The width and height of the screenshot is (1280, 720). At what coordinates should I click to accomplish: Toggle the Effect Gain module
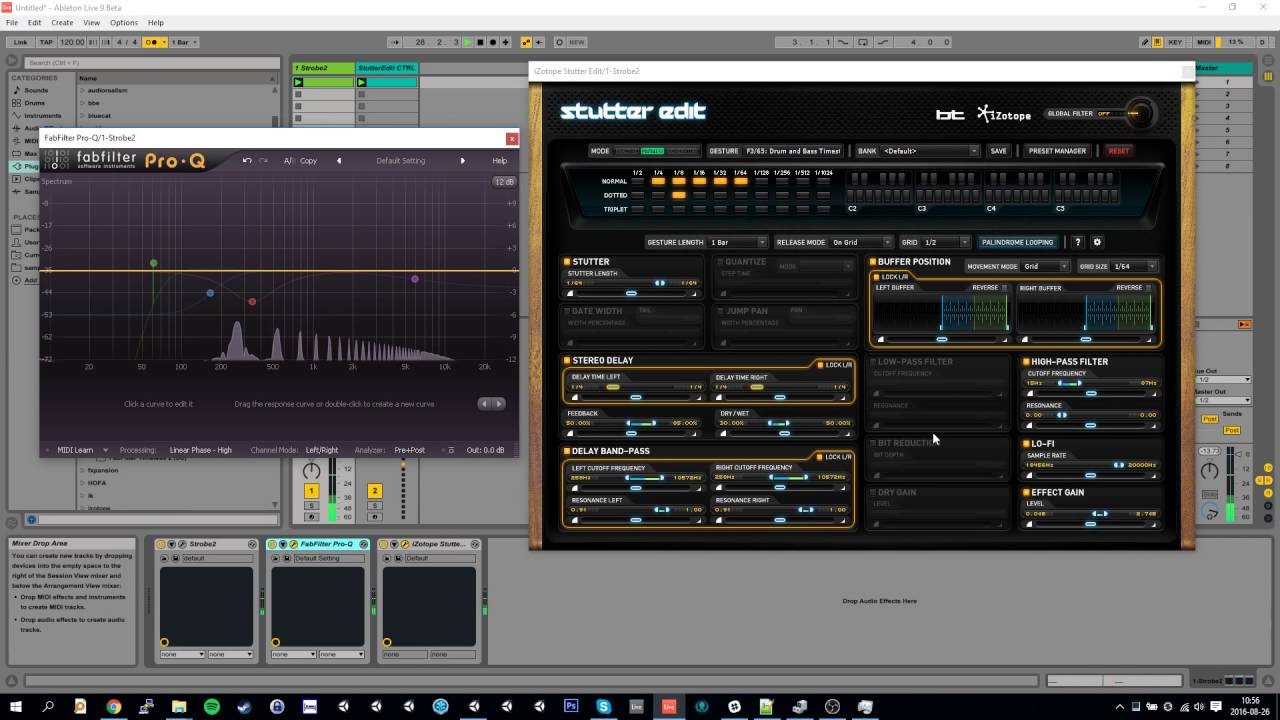(x=1026, y=492)
